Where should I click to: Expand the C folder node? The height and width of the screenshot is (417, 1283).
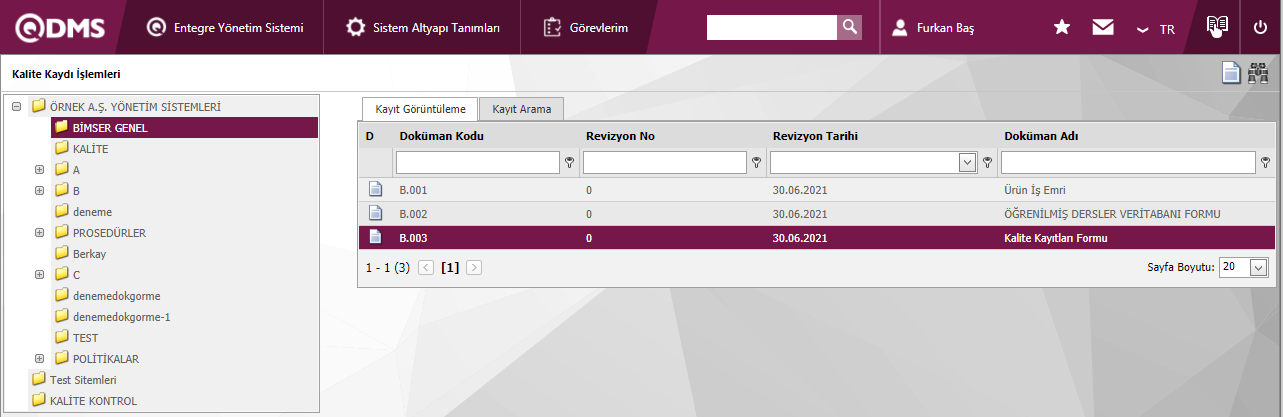click(39, 274)
